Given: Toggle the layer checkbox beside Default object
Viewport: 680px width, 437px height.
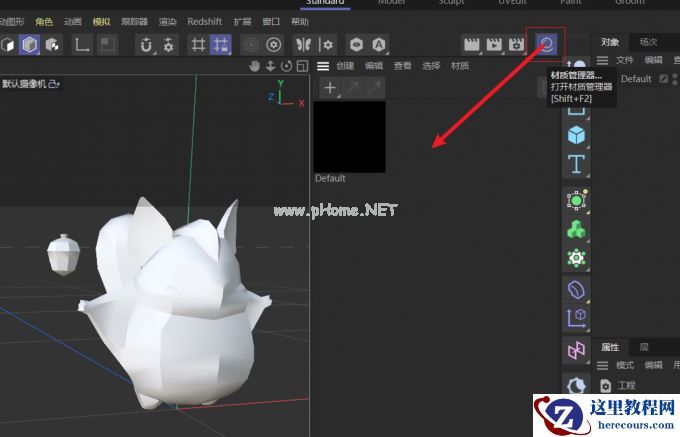Looking at the screenshot, I should coord(664,79).
